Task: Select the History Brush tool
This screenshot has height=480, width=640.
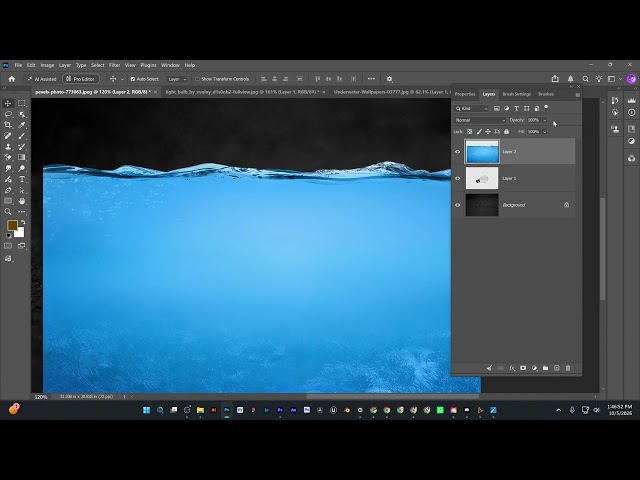Action: pos(22,147)
